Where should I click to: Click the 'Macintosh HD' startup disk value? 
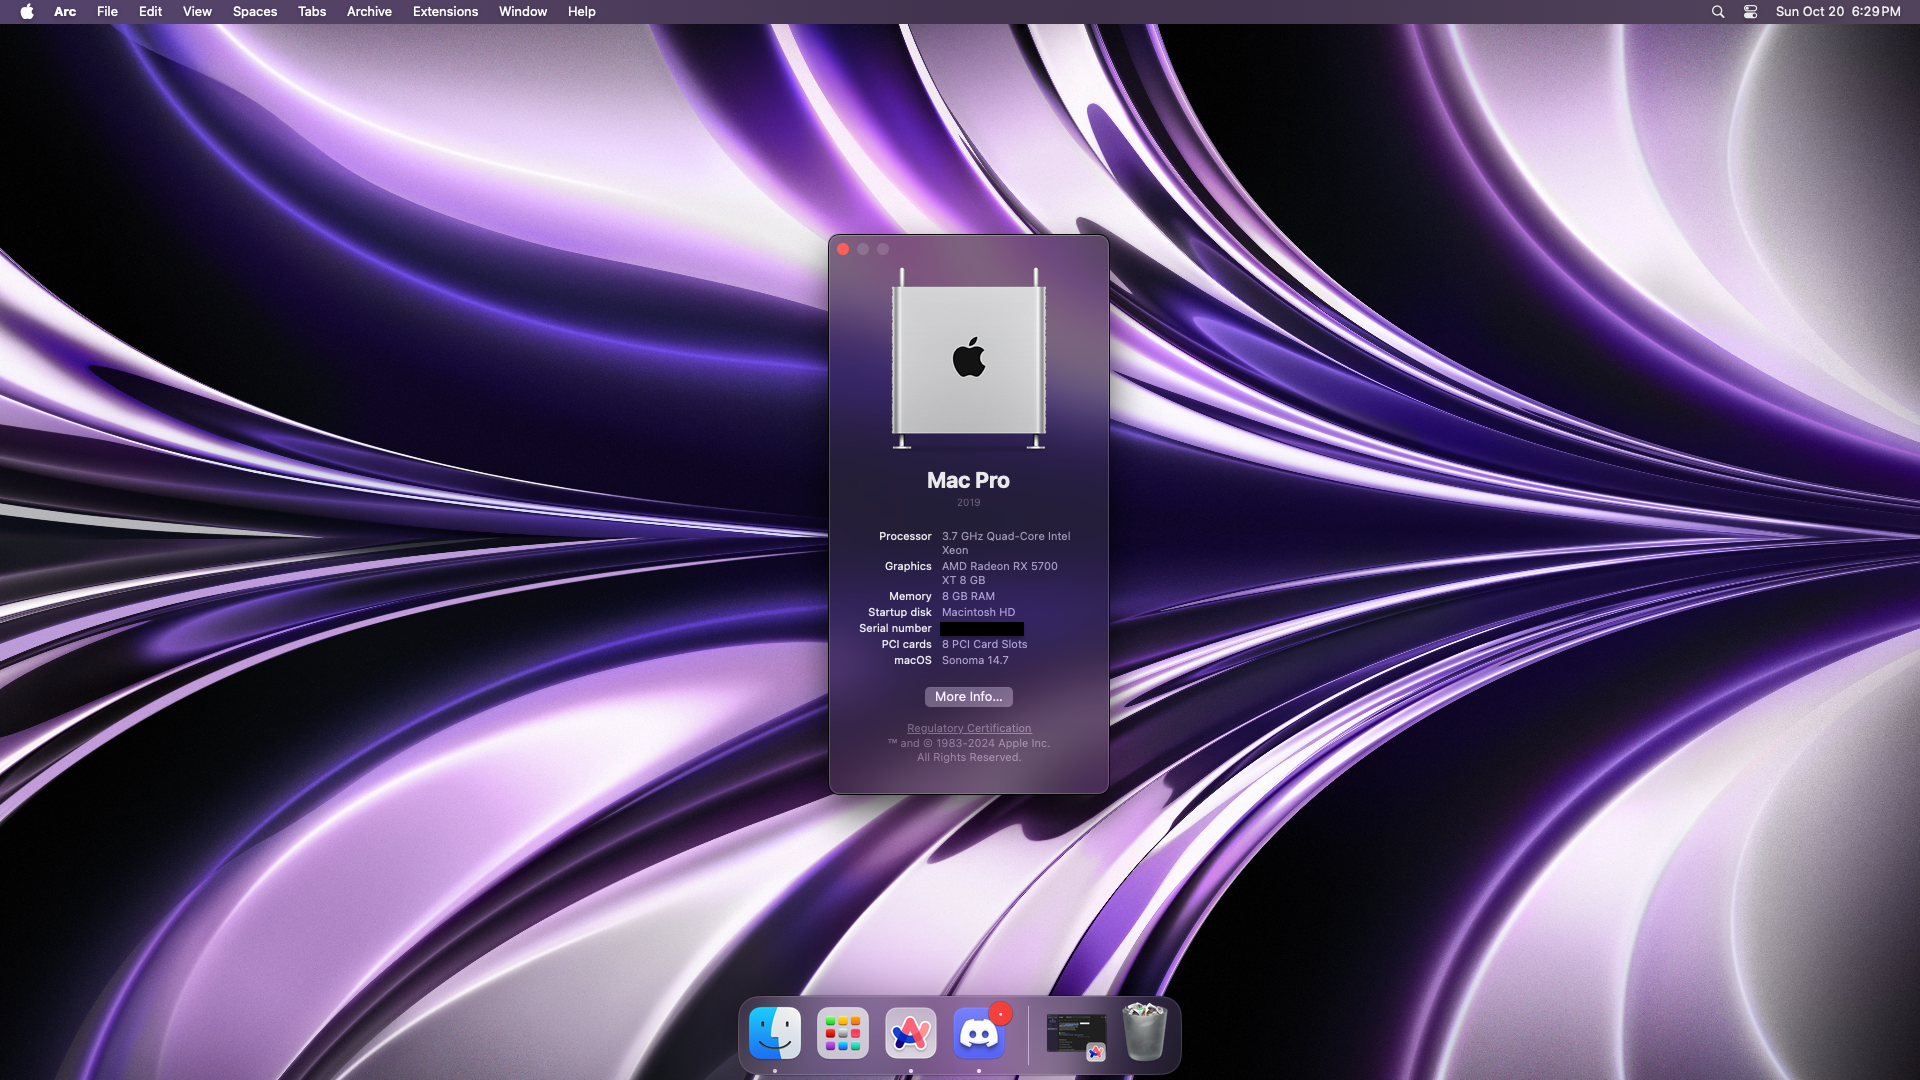(978, 612)
